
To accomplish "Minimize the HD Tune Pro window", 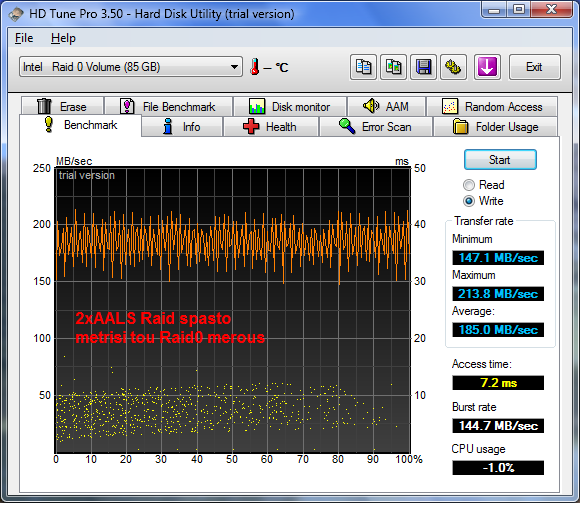I will 494,10.
